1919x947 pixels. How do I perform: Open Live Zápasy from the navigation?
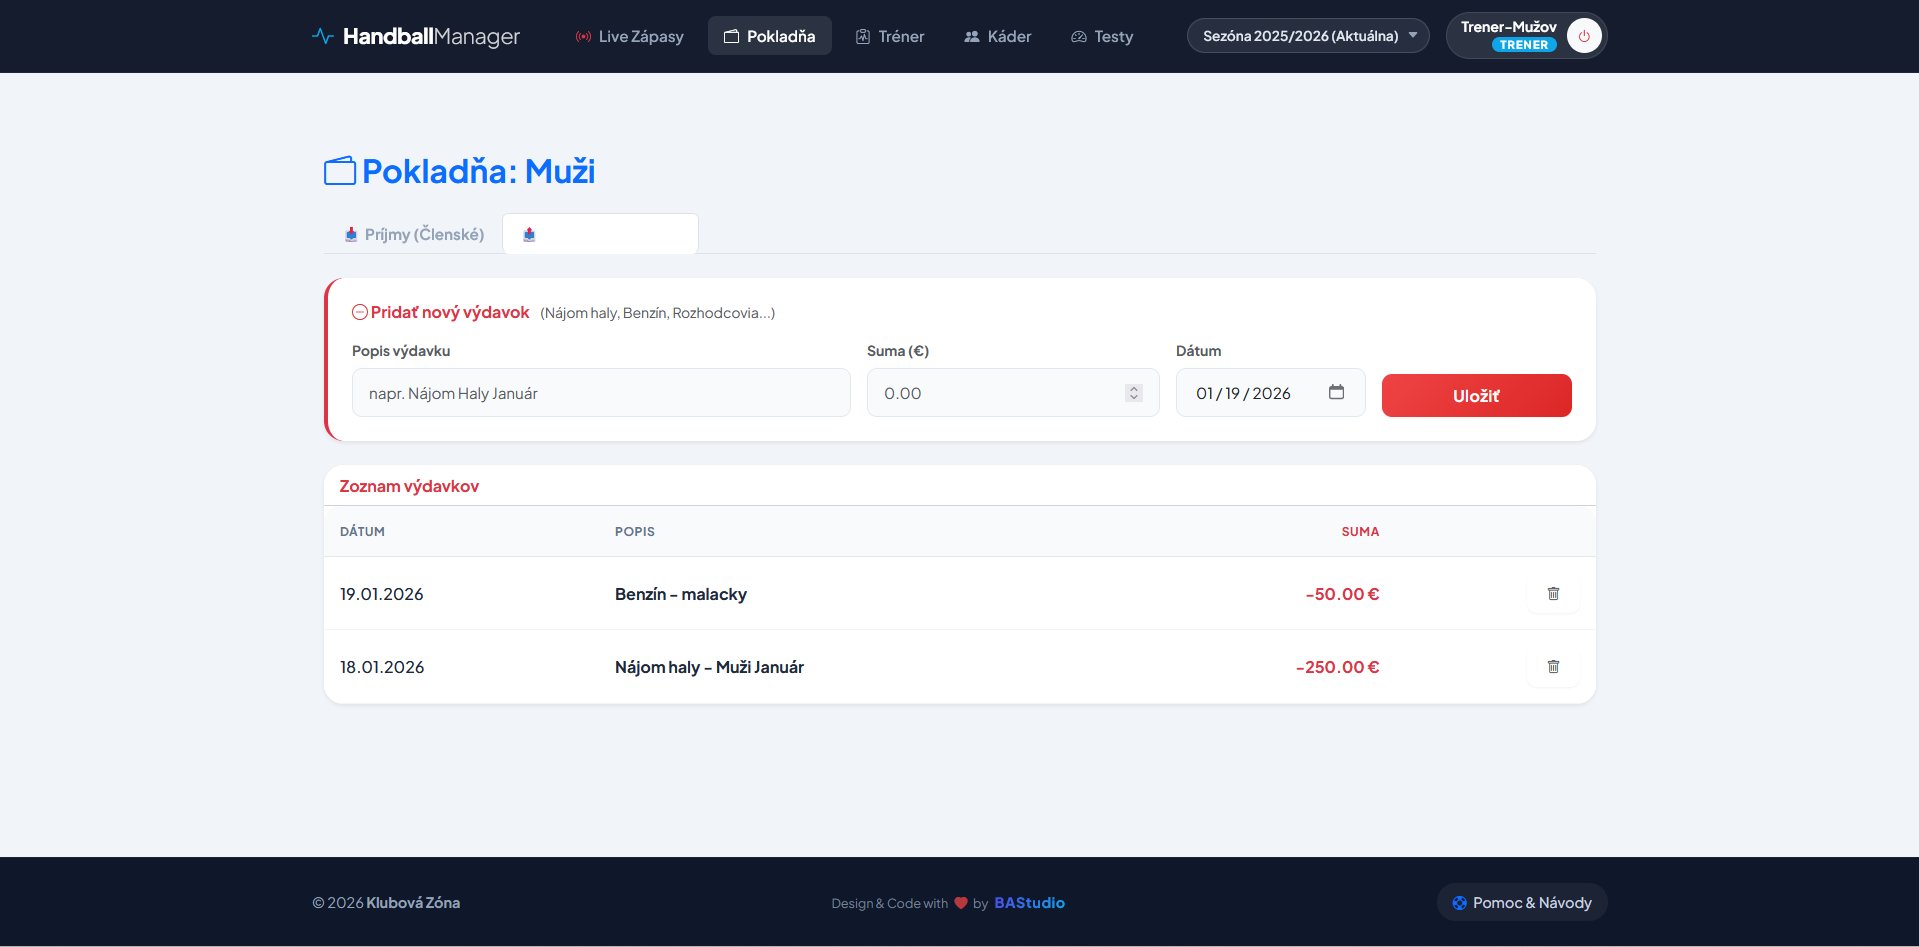coord(630,36)
